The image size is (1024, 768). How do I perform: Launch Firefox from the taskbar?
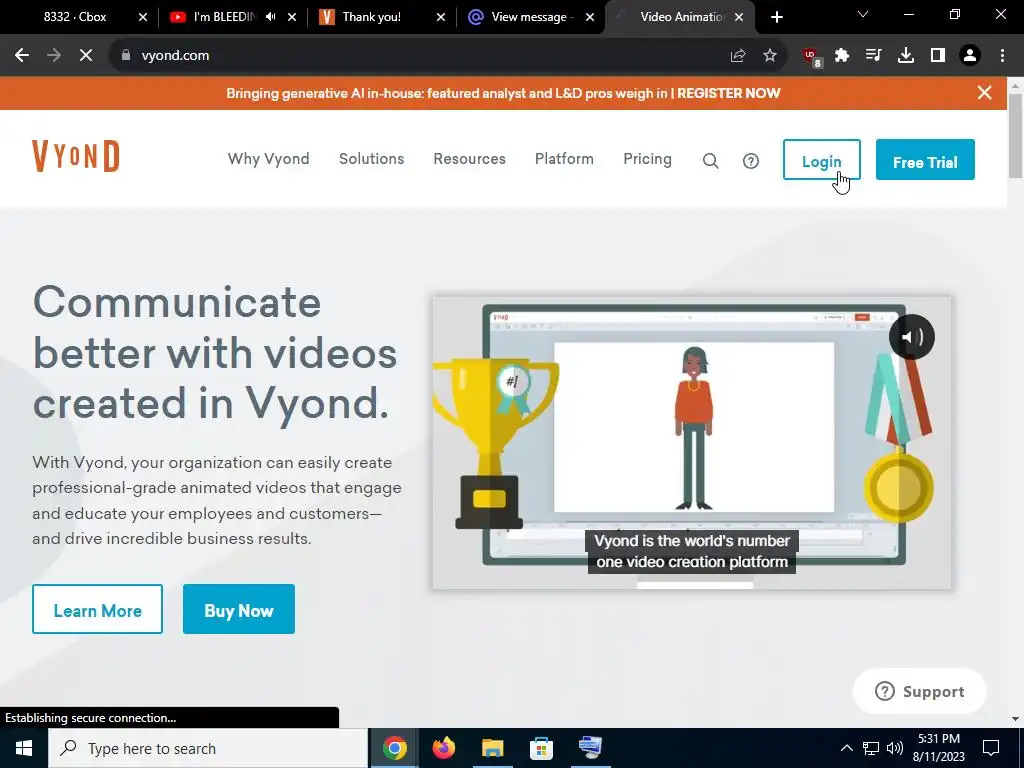pyautogui.click(x=443, y=748)
